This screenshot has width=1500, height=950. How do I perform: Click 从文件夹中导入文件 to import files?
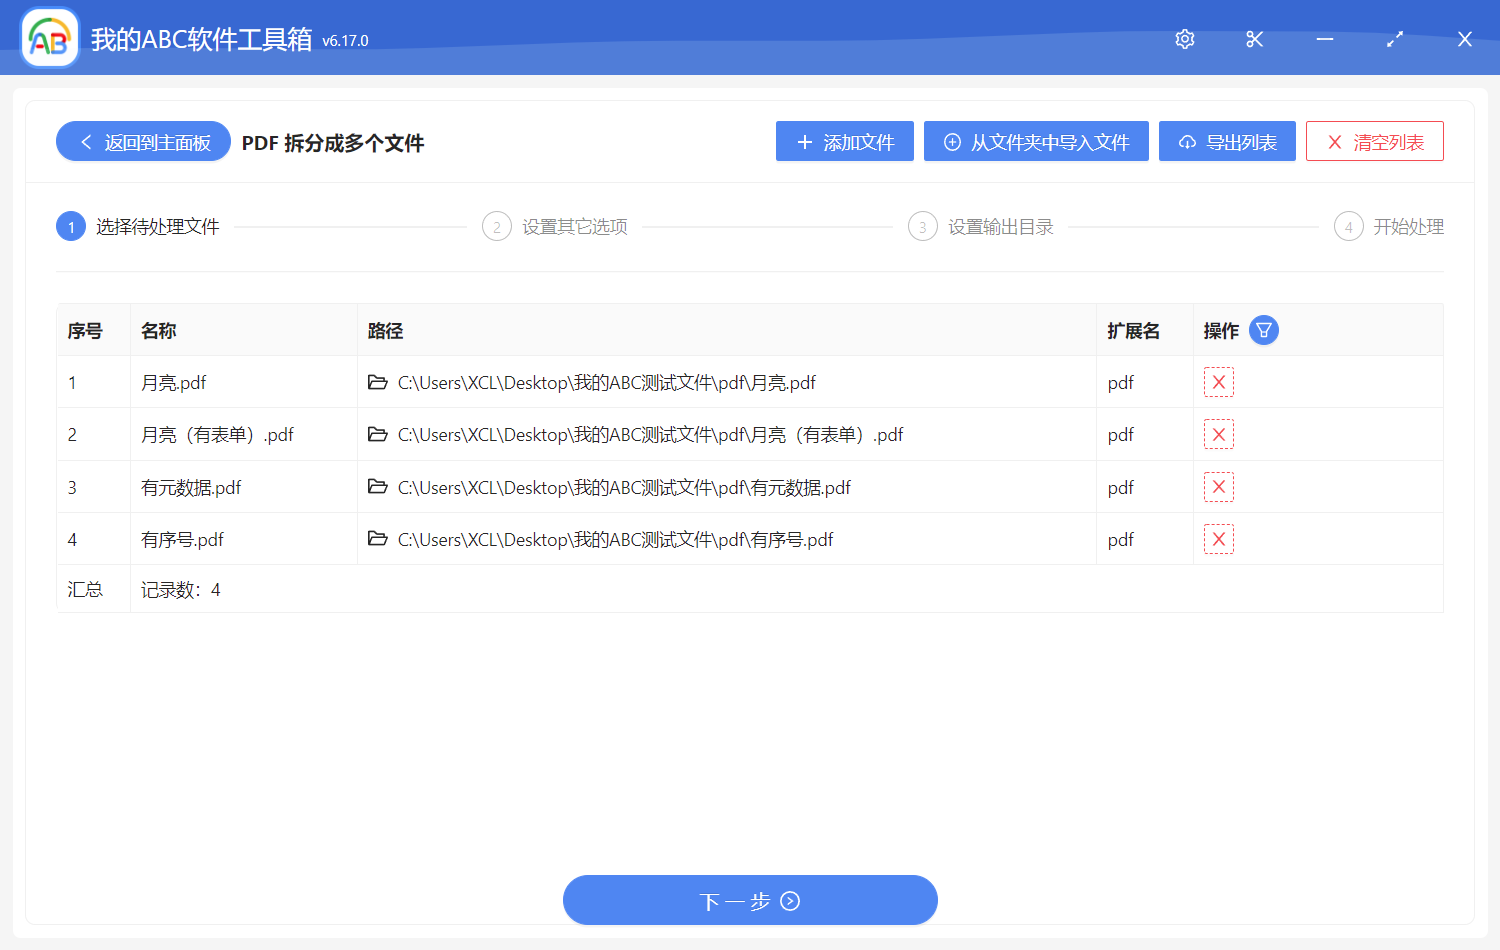1036,141
